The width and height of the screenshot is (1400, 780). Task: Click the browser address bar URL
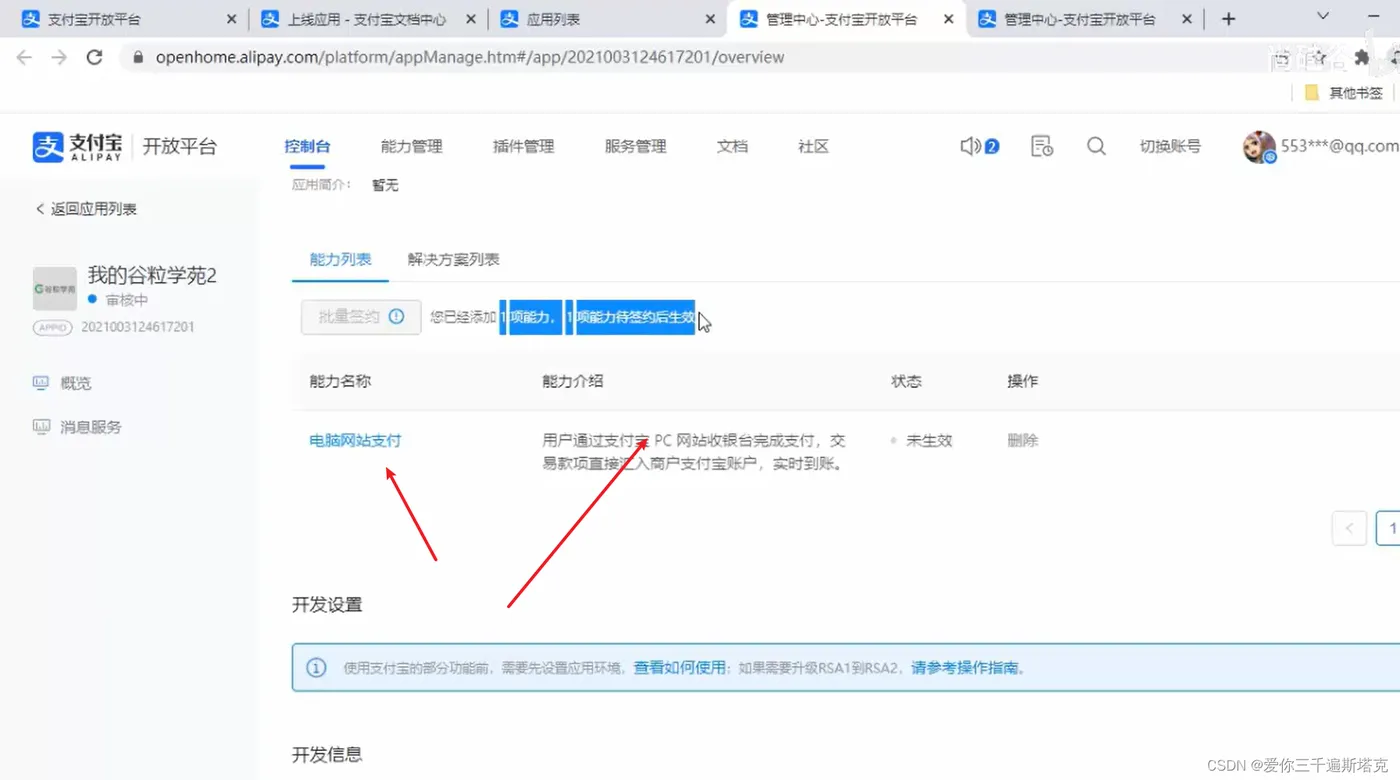tap(469, 57)
